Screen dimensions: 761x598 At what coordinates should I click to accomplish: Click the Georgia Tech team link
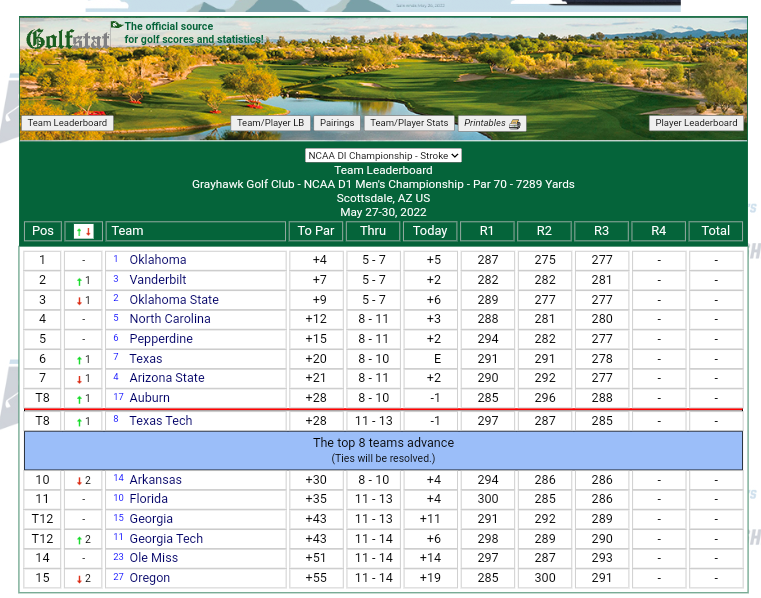pos(166,539)
